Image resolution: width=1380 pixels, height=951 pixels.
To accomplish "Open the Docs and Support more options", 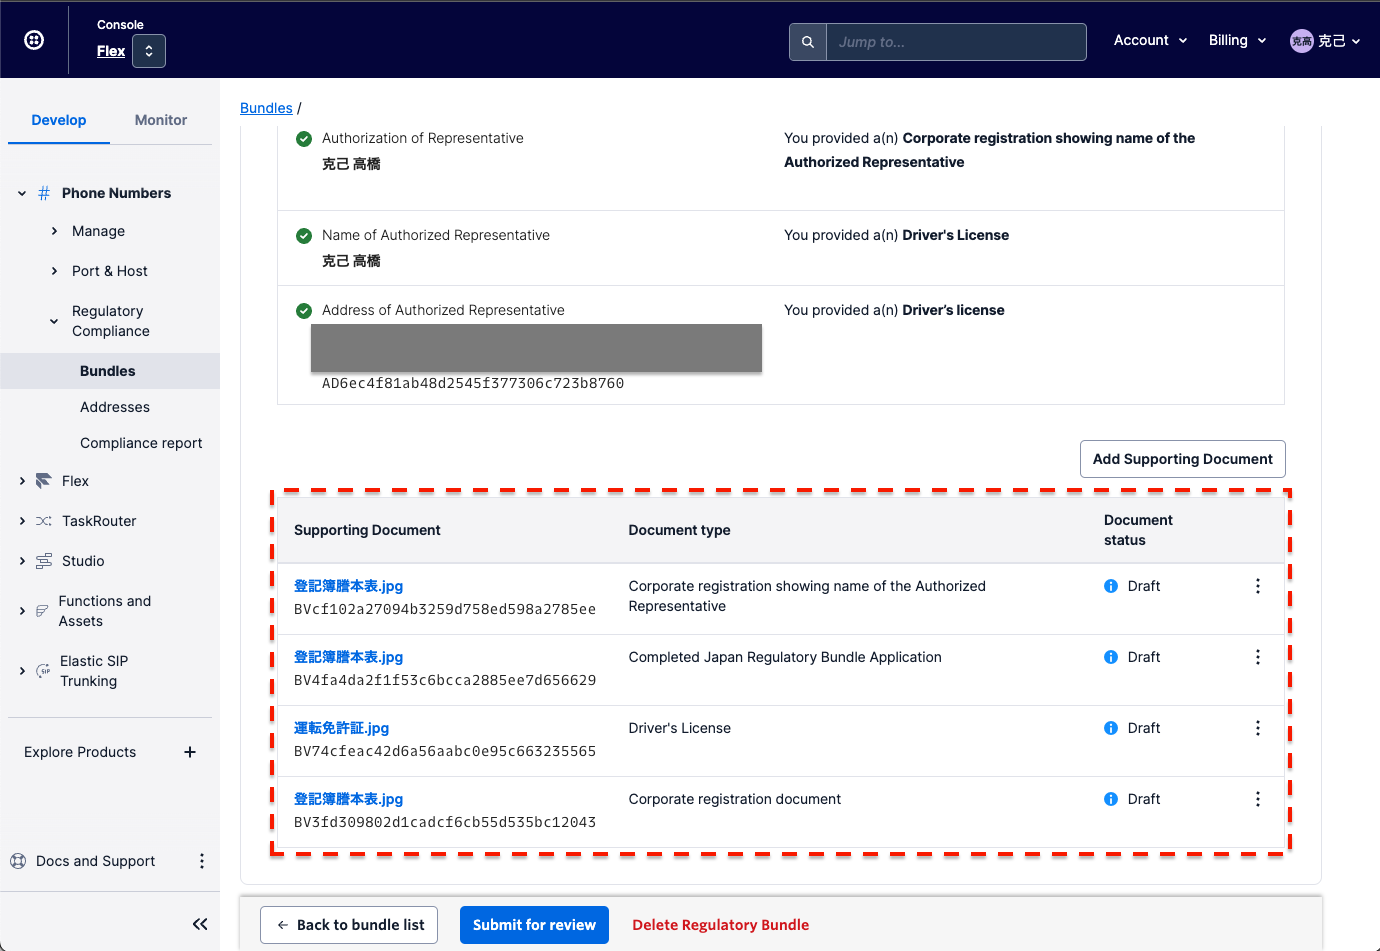I will [x=202, y=861].
